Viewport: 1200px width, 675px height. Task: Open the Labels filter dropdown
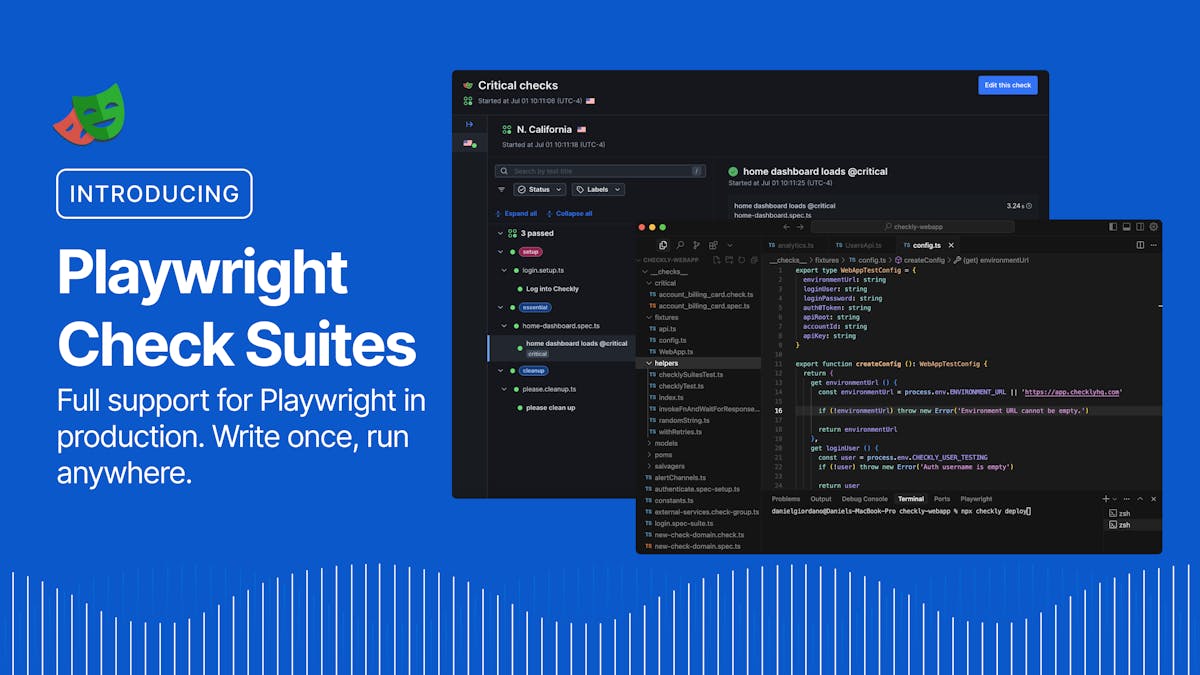(598, 189)
